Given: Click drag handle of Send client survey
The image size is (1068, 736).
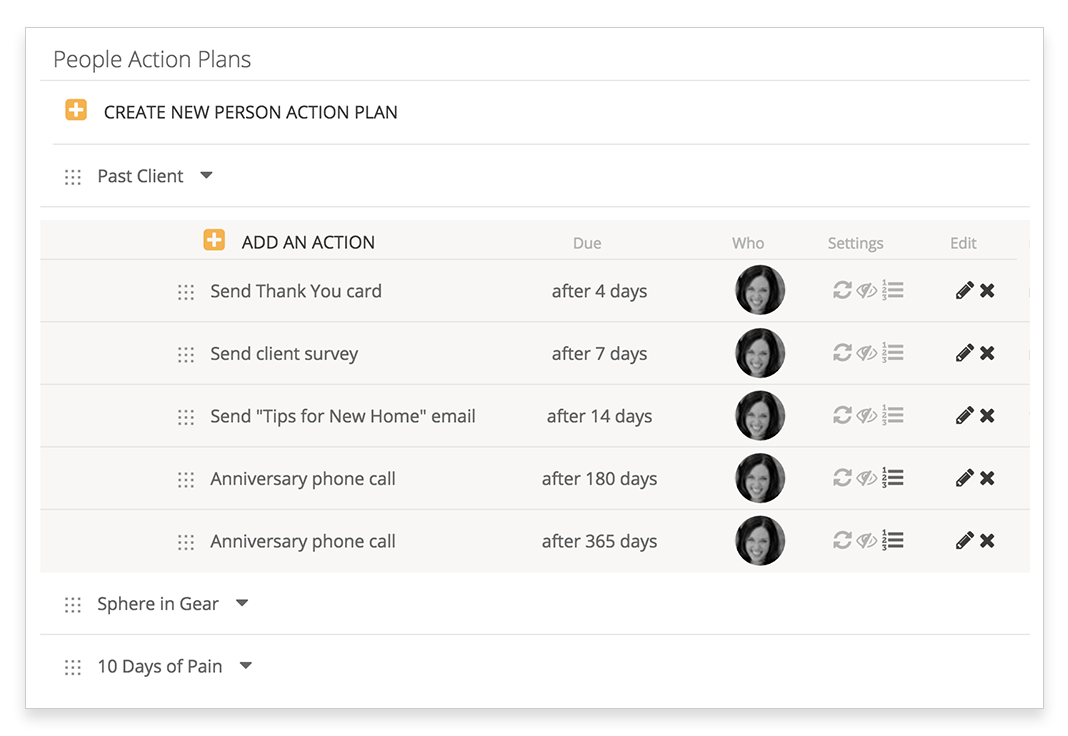Looking at the screenshot, I should coord(186,355).
